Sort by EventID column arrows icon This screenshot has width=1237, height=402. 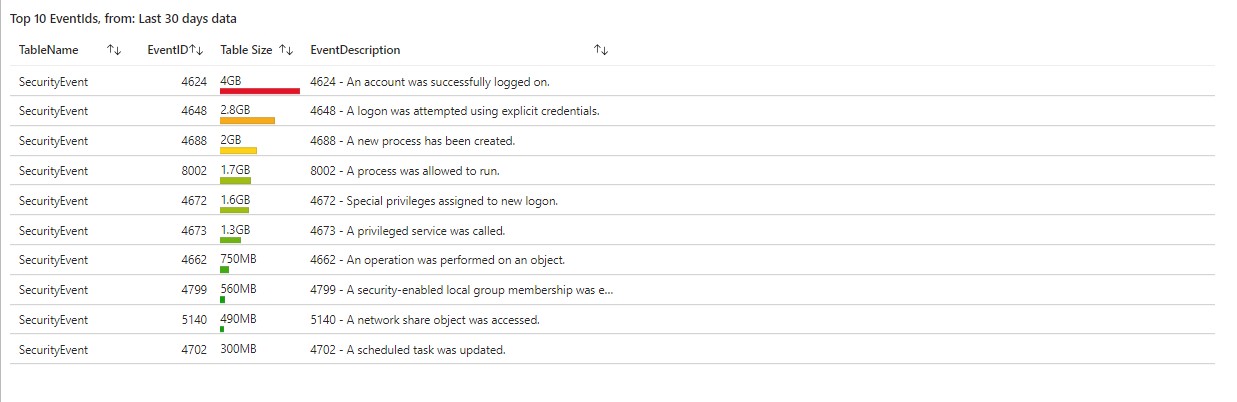(196, 50)
